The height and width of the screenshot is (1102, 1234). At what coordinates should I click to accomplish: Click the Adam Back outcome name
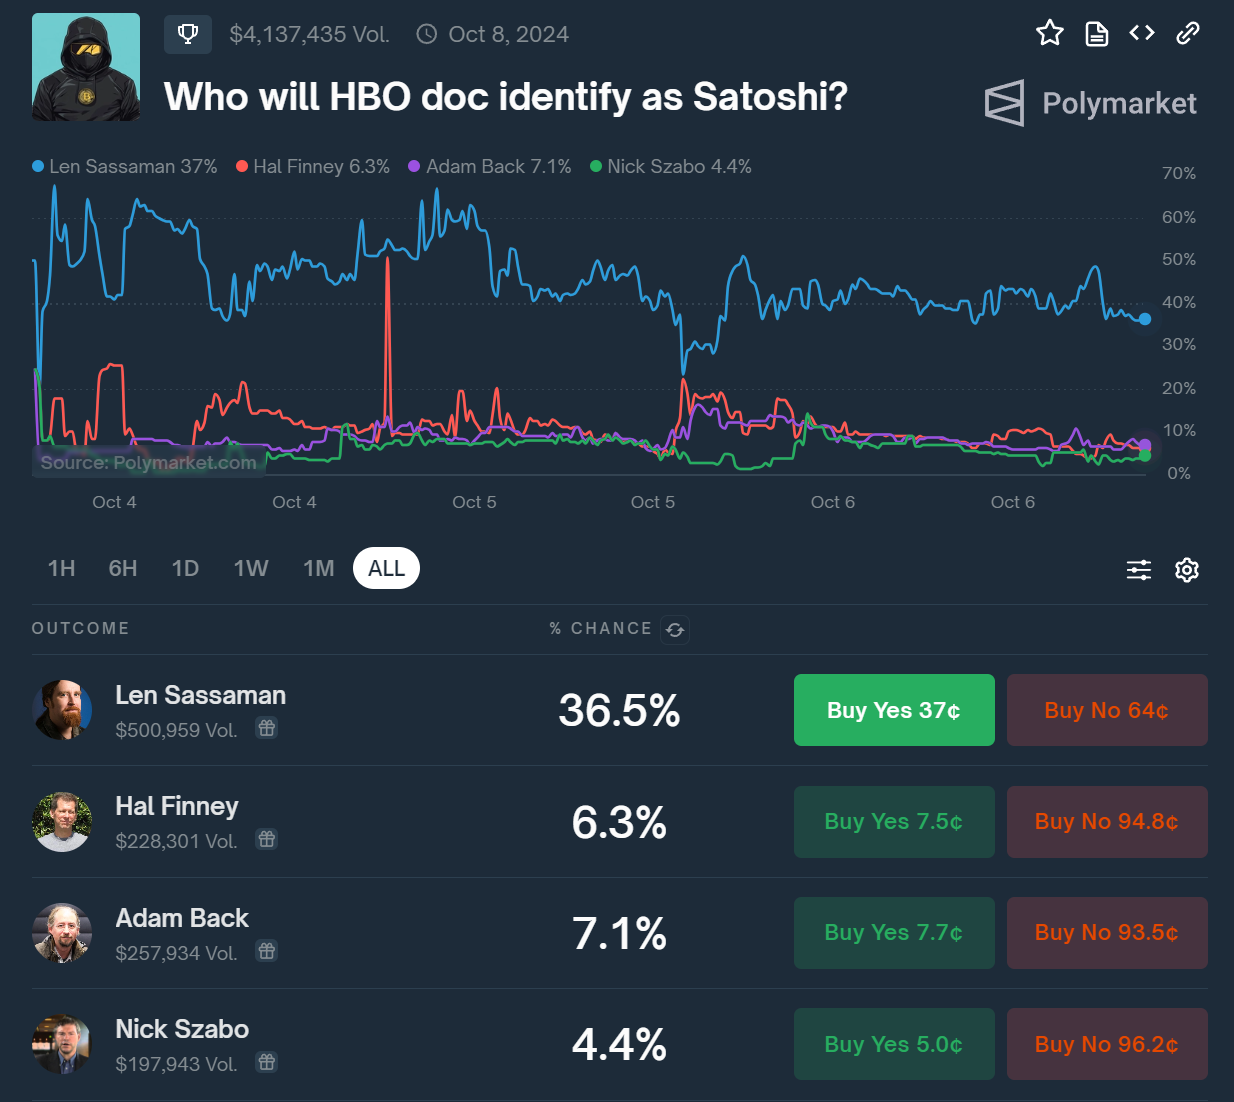(x=182, y=918)
